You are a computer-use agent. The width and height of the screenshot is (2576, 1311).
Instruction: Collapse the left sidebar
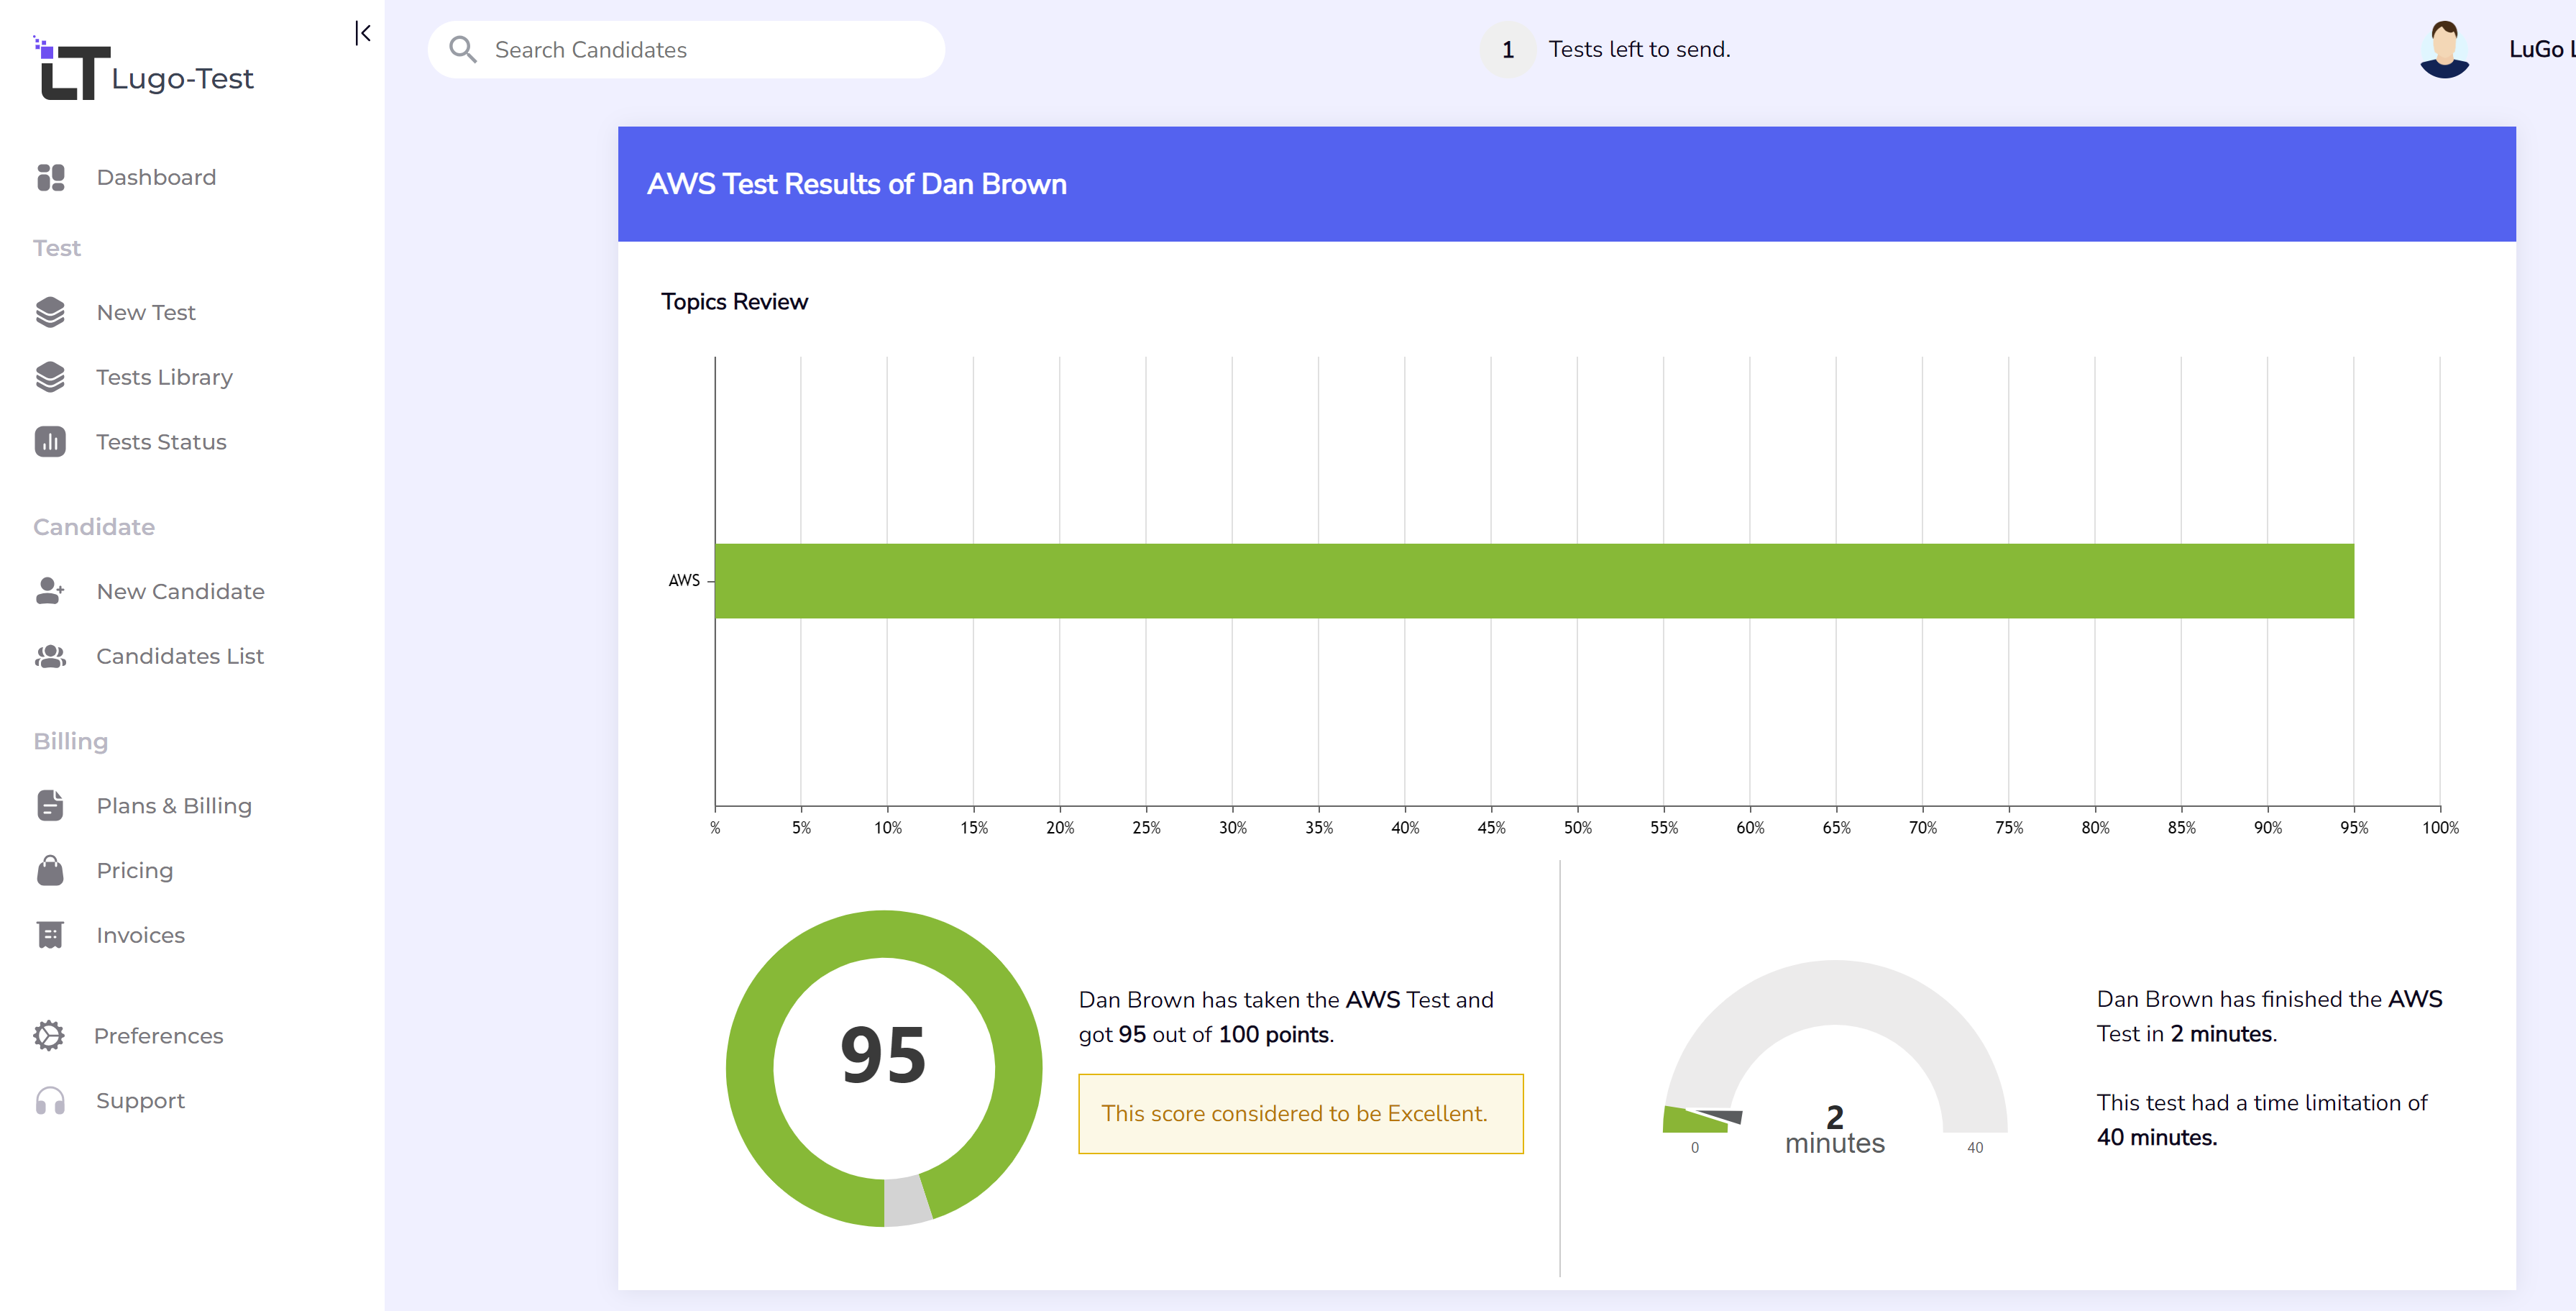tap(364, 33)
